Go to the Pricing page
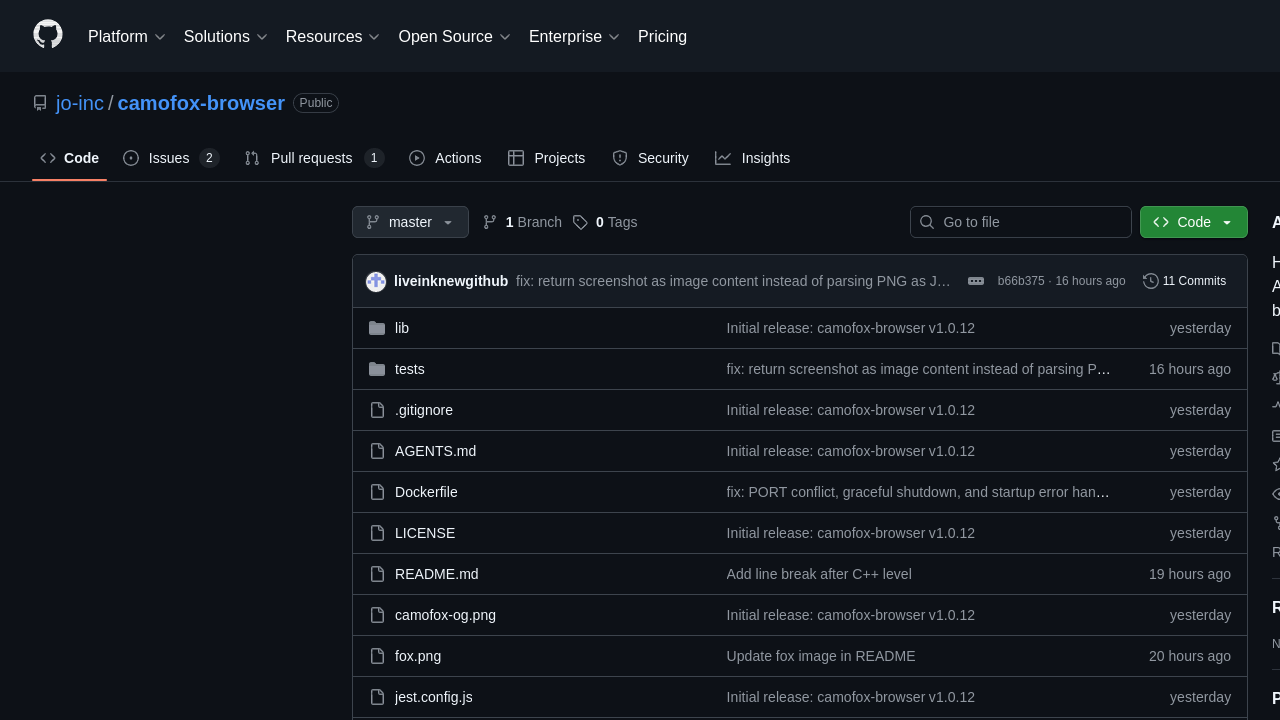 (662, 37)
